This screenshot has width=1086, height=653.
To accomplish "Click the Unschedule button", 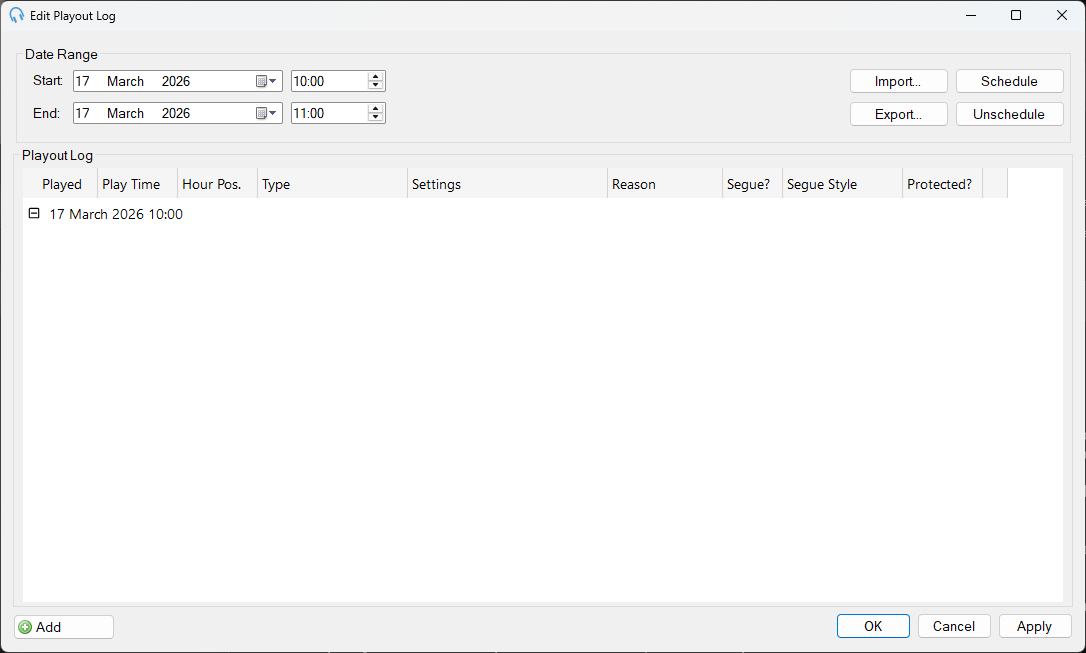I will (1009, 114).
